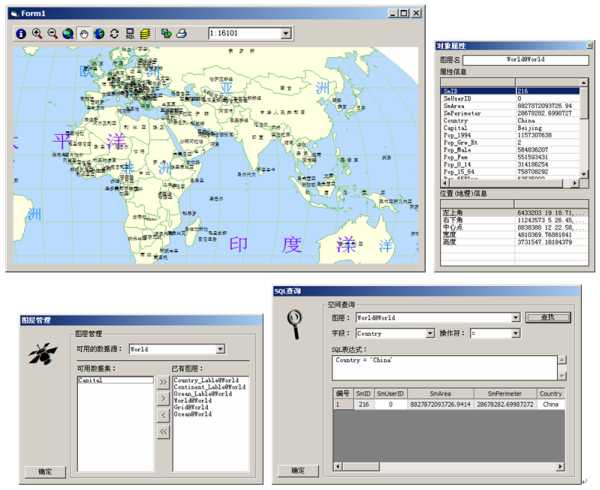This screenshot has width=600, height=490.
Task: Activate the zoom in magnifier tool
Action: coord(37,34)
